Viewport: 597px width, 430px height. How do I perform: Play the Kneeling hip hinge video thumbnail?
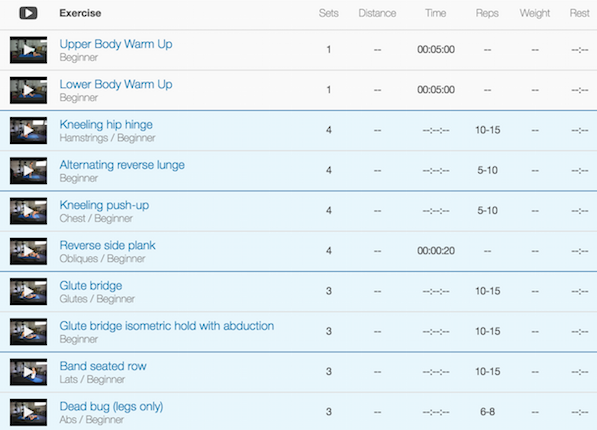(x=29, y=131)
